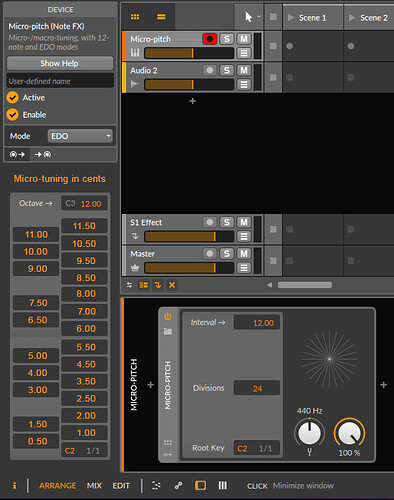Add a new track with plus icon
Image resolution: width=394 pixels, height=500 pixels.
[x=193, y=101]
